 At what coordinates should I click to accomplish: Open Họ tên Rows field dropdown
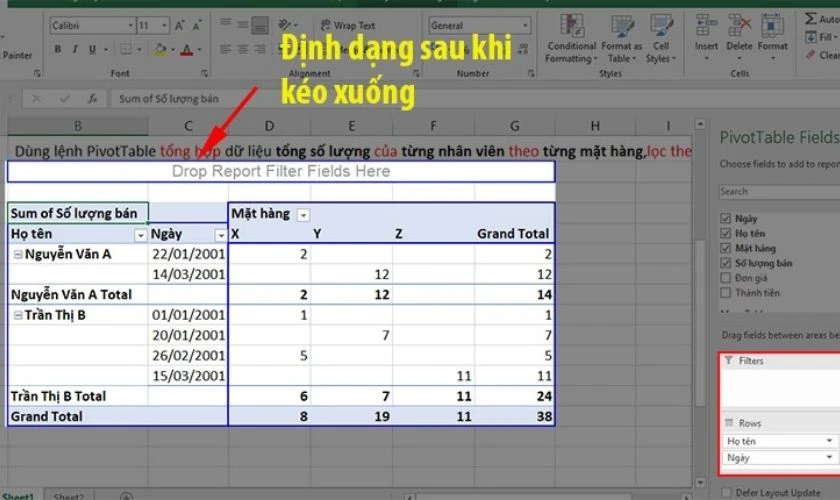tap(829, 441)
